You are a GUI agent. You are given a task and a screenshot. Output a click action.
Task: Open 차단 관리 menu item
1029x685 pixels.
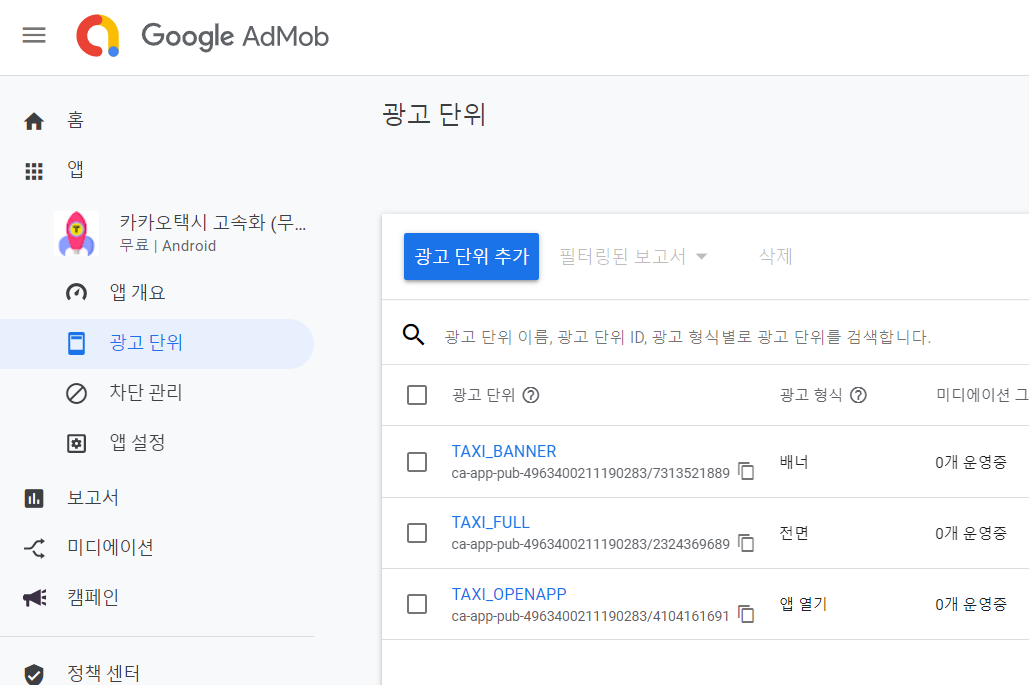[146, 392]
